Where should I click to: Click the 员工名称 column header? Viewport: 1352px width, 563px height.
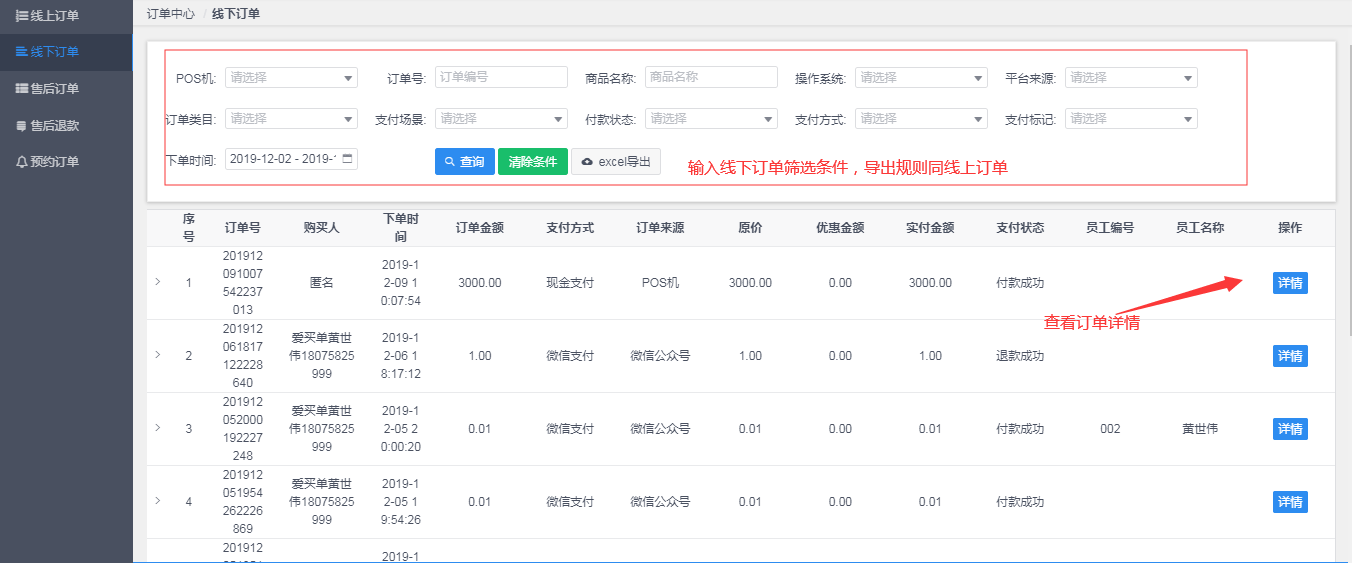pyautogui.click(x=1200, y=228)
